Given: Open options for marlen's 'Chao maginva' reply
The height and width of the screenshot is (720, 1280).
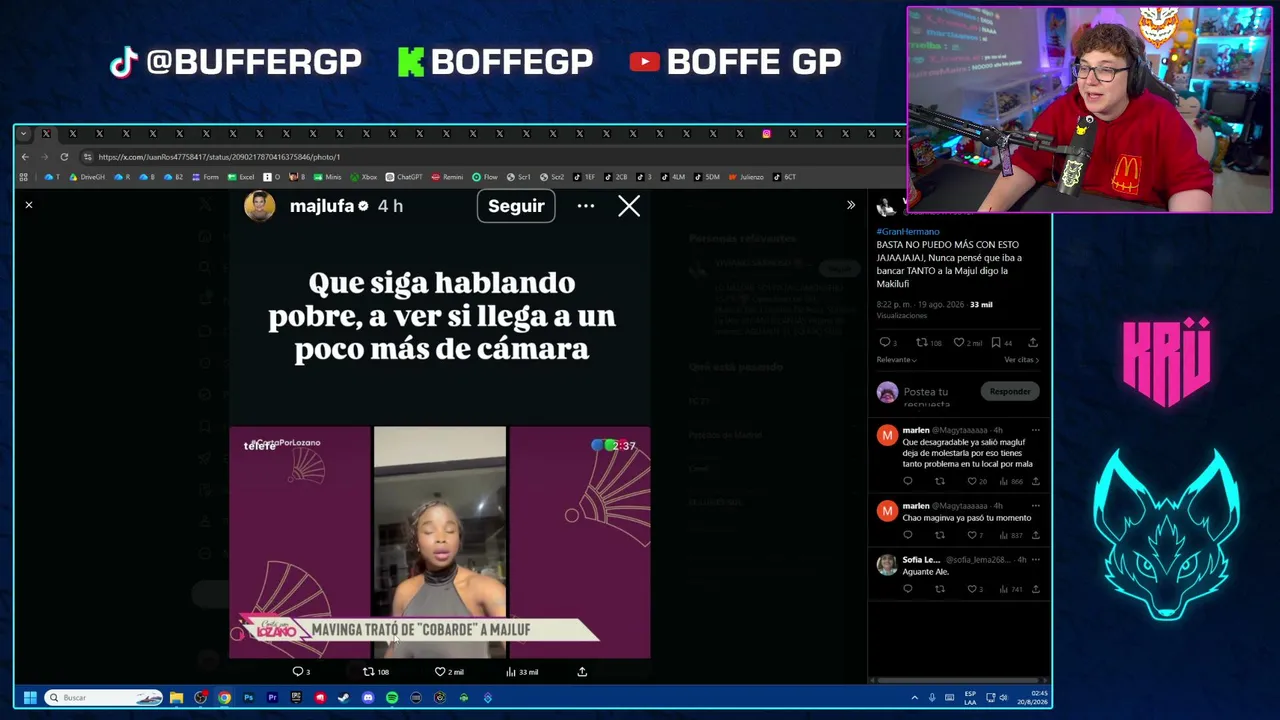Looking at the screenshot, I should [x=1035, y=506].
